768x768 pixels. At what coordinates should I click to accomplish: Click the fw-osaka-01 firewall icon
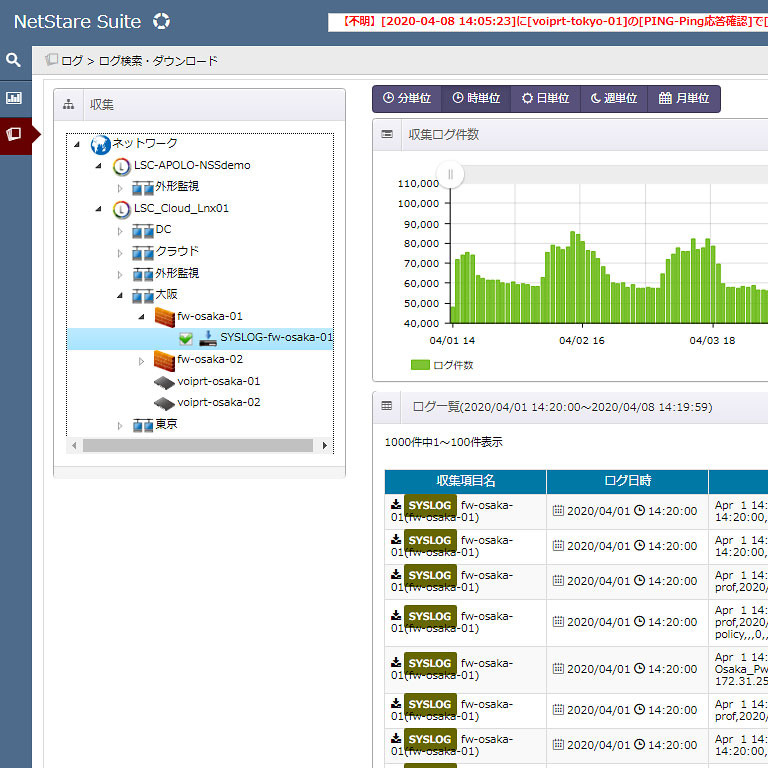165,317
